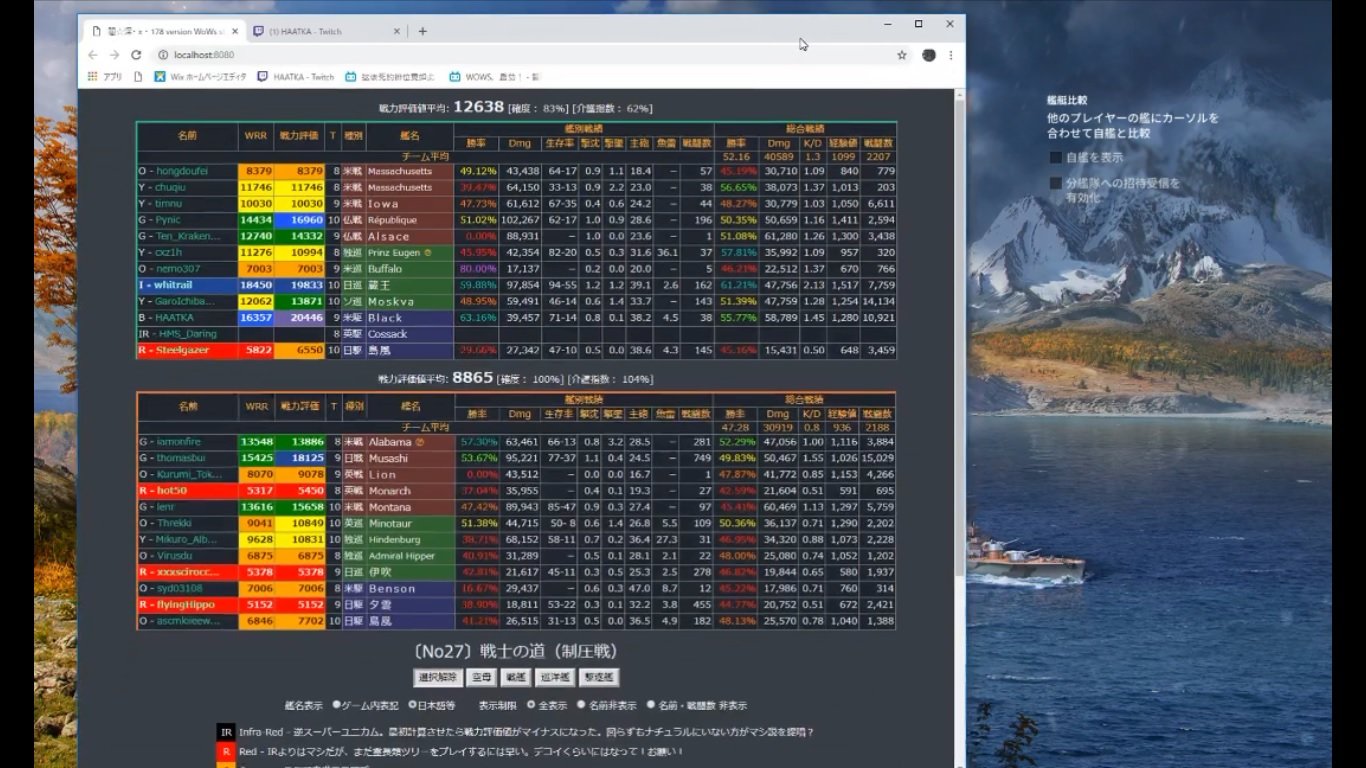Click player name Pynic
Image resolution: width=1366 pixels, height=768 pixels.
coord(168,220)
